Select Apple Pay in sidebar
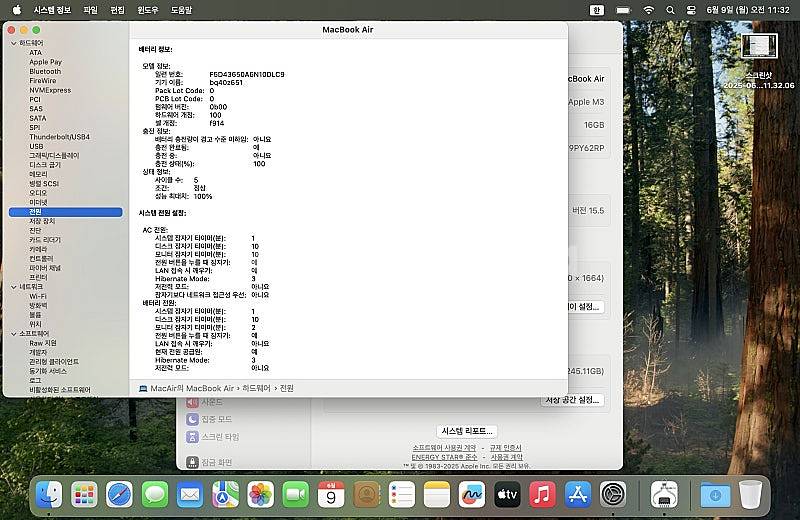800x520 pixels. pyautogui.click(x=45, y=62)
